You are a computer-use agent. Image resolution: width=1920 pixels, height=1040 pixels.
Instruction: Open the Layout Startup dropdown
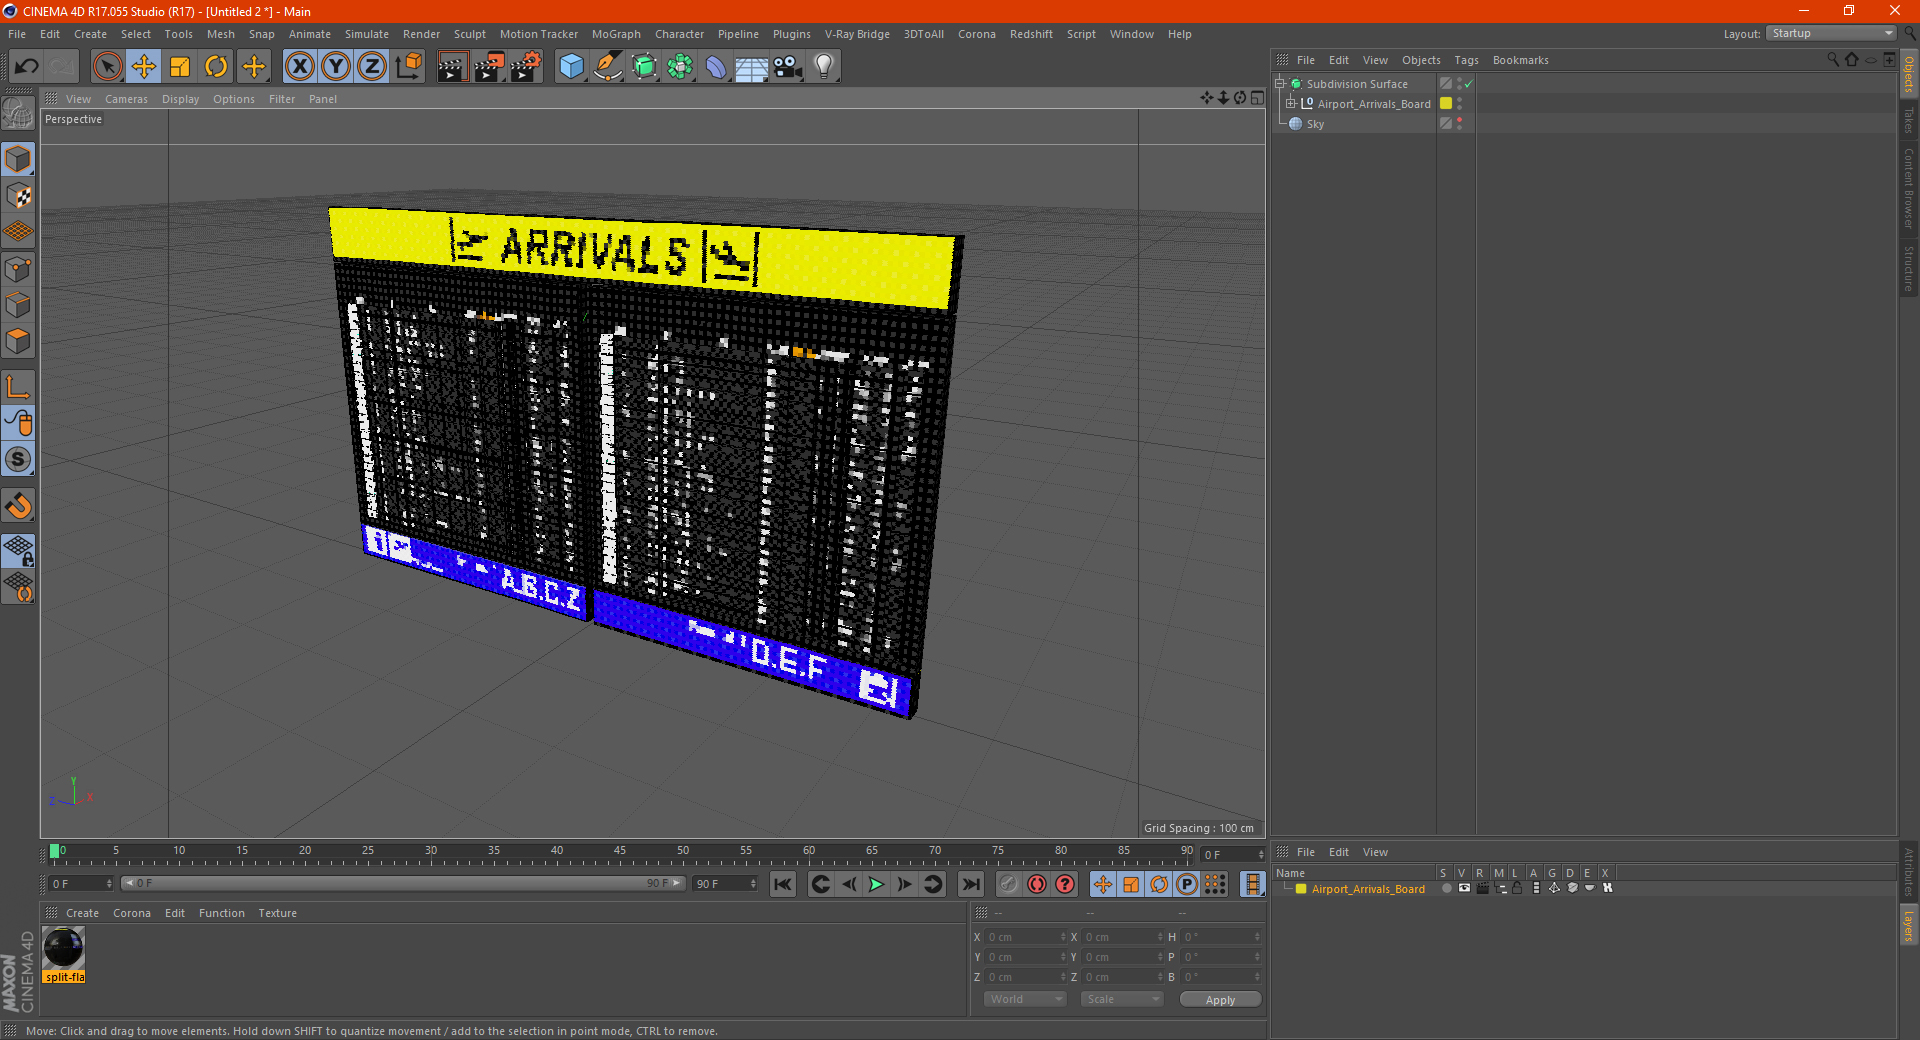coord(1831,34)
